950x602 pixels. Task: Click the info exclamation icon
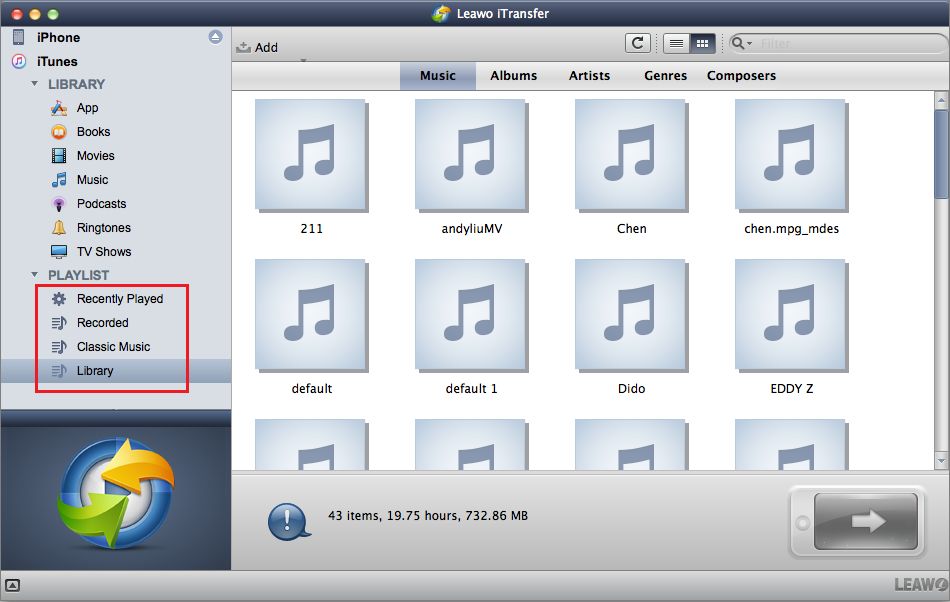286,520
